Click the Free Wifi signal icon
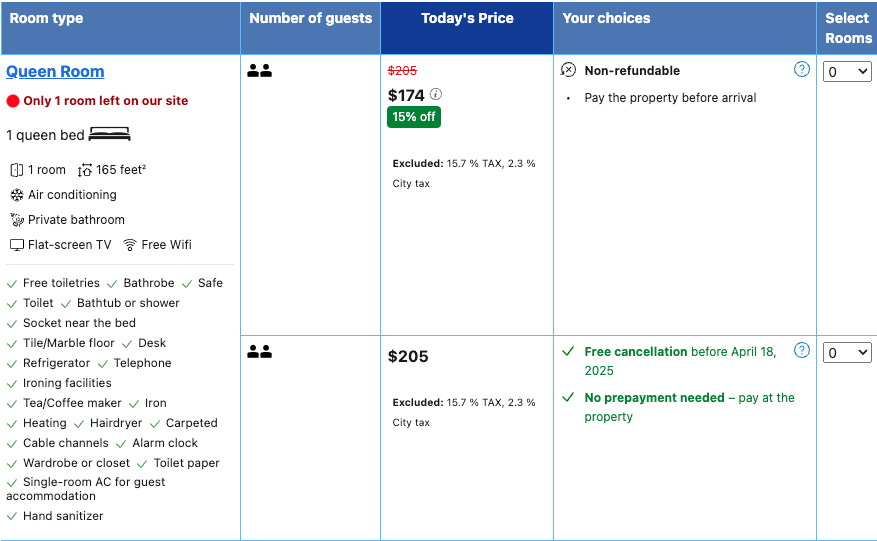This screenshot has height=541, width=877. 130,245
